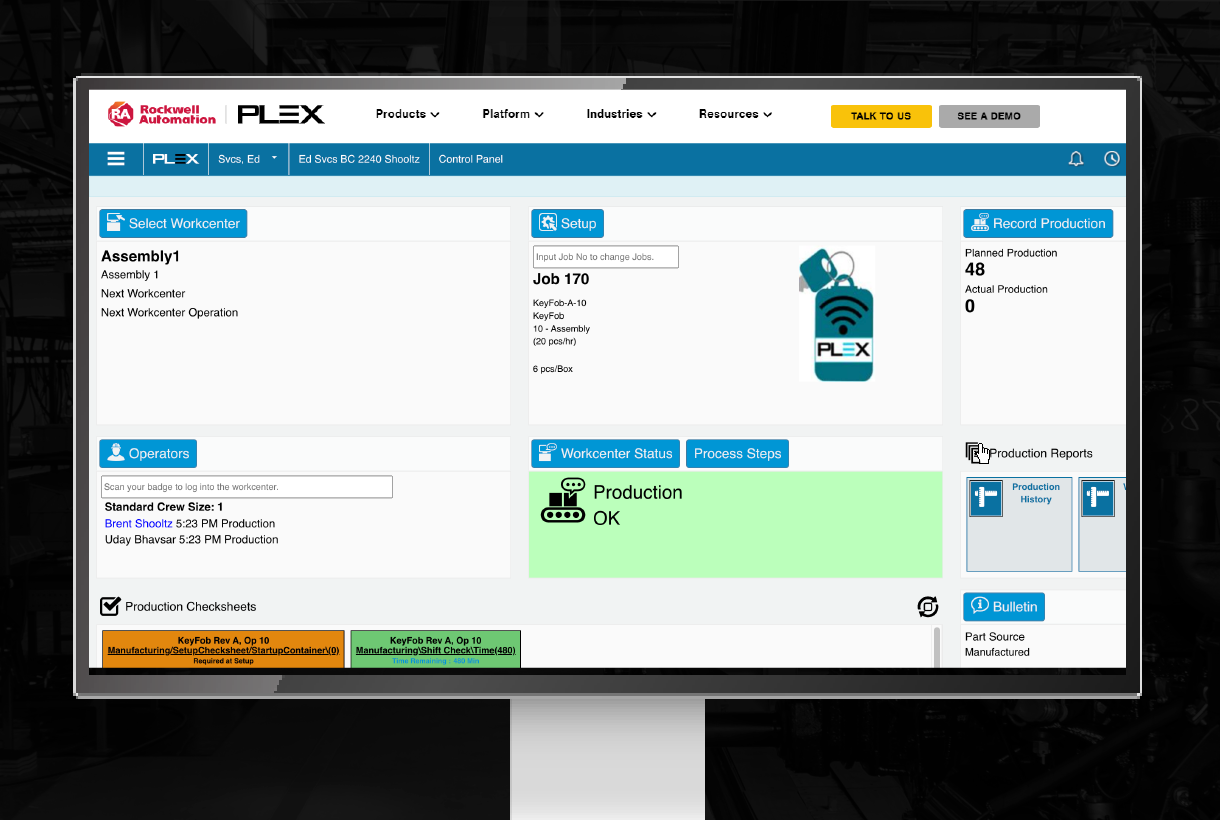Image resolution: width=1220 pixels, height=820 pixels.
Task: Expand the Platform menu
Action: pyautogui.click(x=513, y=114)
